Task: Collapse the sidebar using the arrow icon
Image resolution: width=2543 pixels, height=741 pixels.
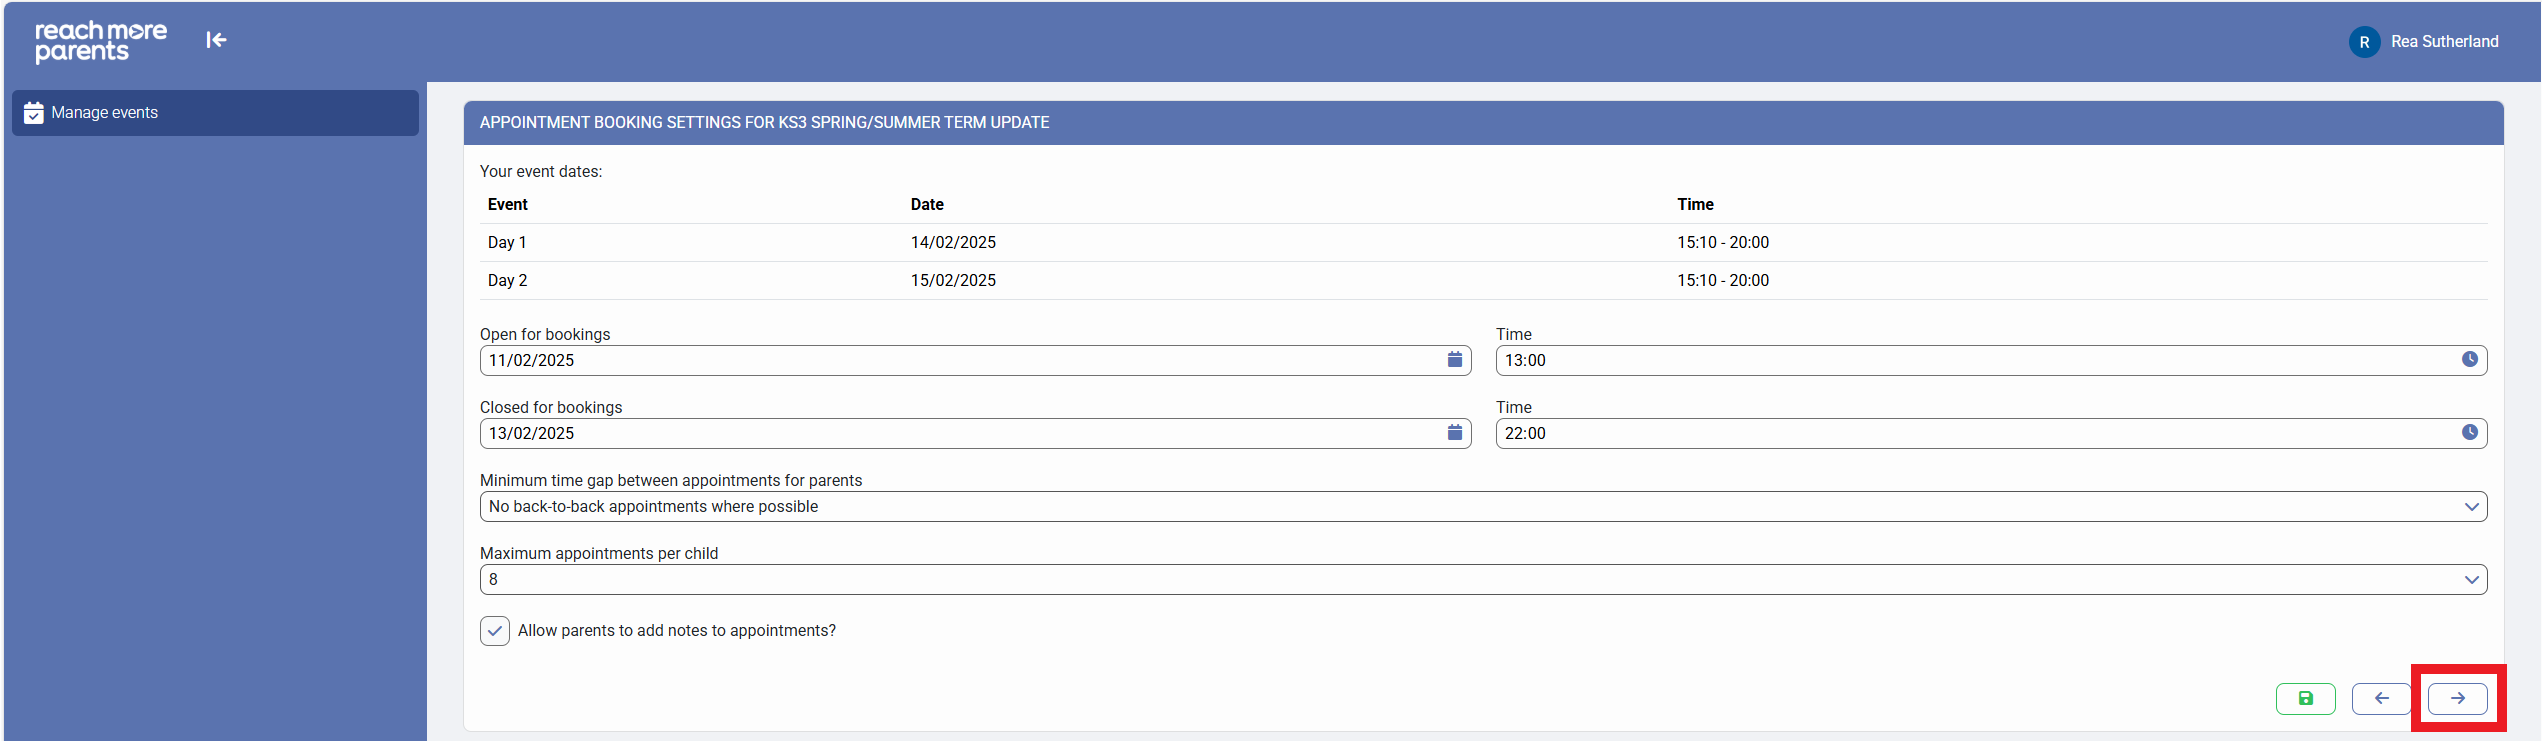Action: click(x=216, y=40)
